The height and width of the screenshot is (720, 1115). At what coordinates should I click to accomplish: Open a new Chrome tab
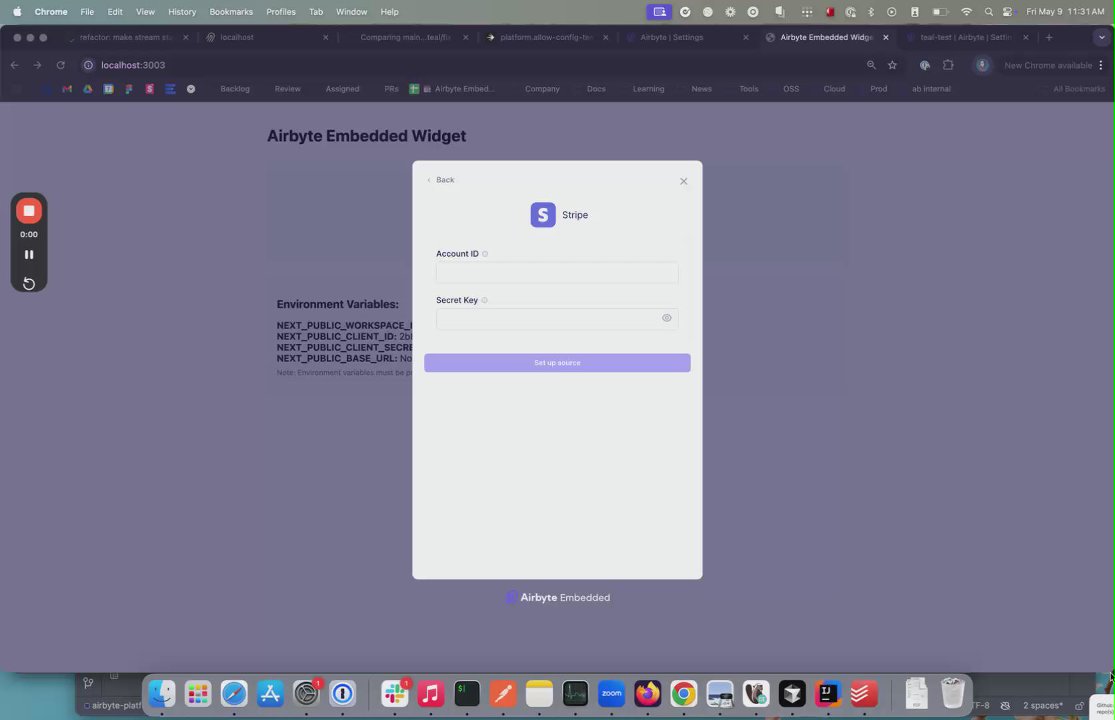tap(1049, 37)
